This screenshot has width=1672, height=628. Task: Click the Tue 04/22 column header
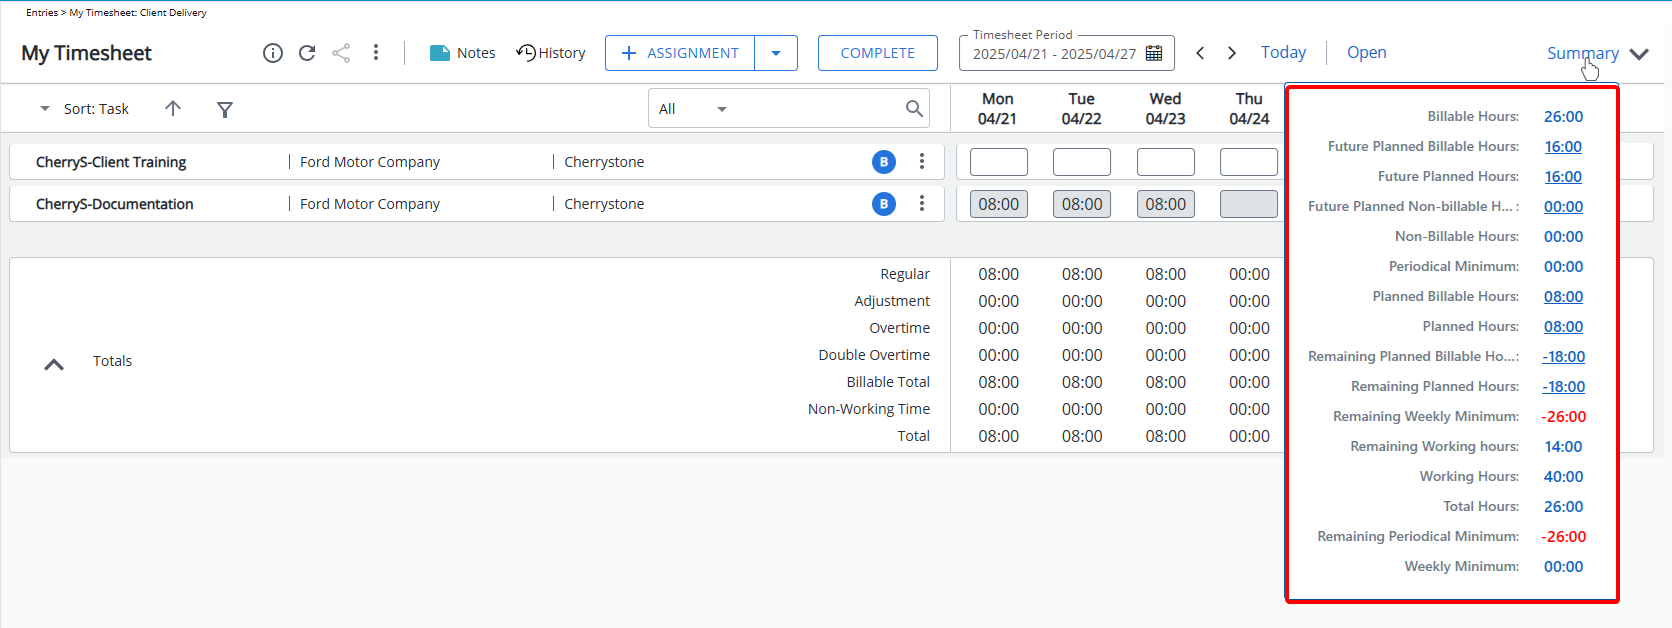click(x=1081, y=108)
